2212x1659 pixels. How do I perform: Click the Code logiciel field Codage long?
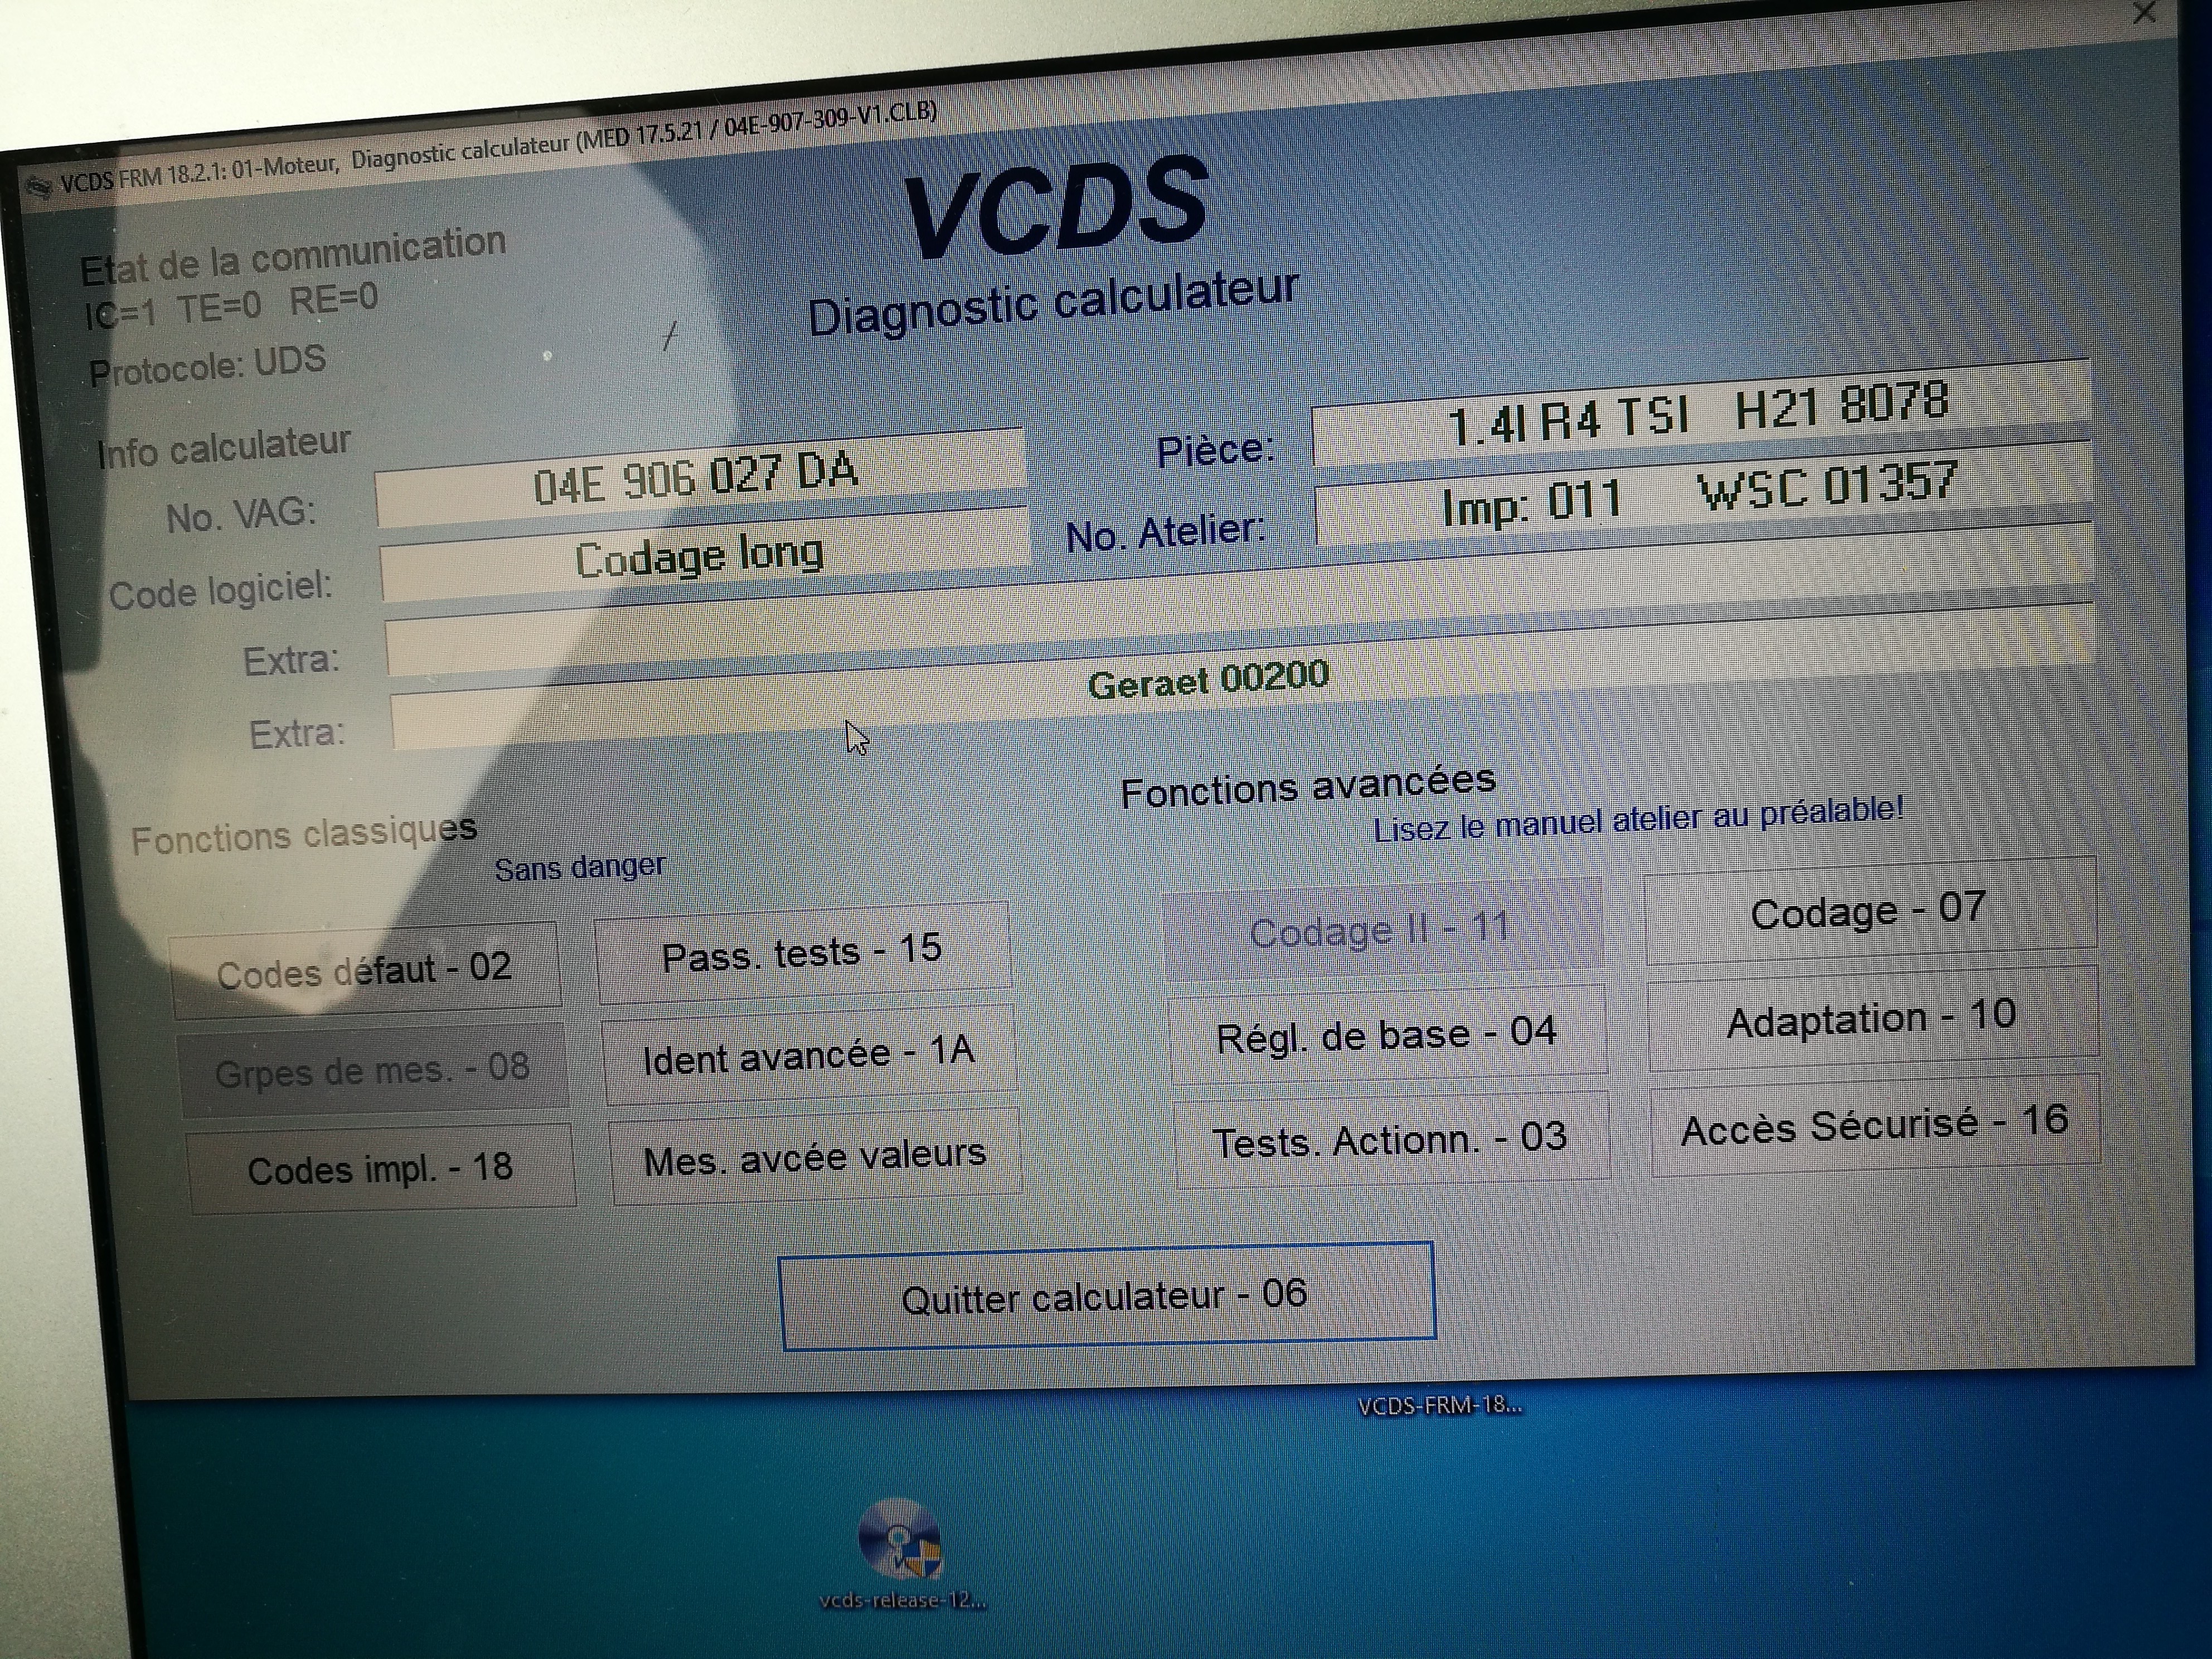[700, 556]
